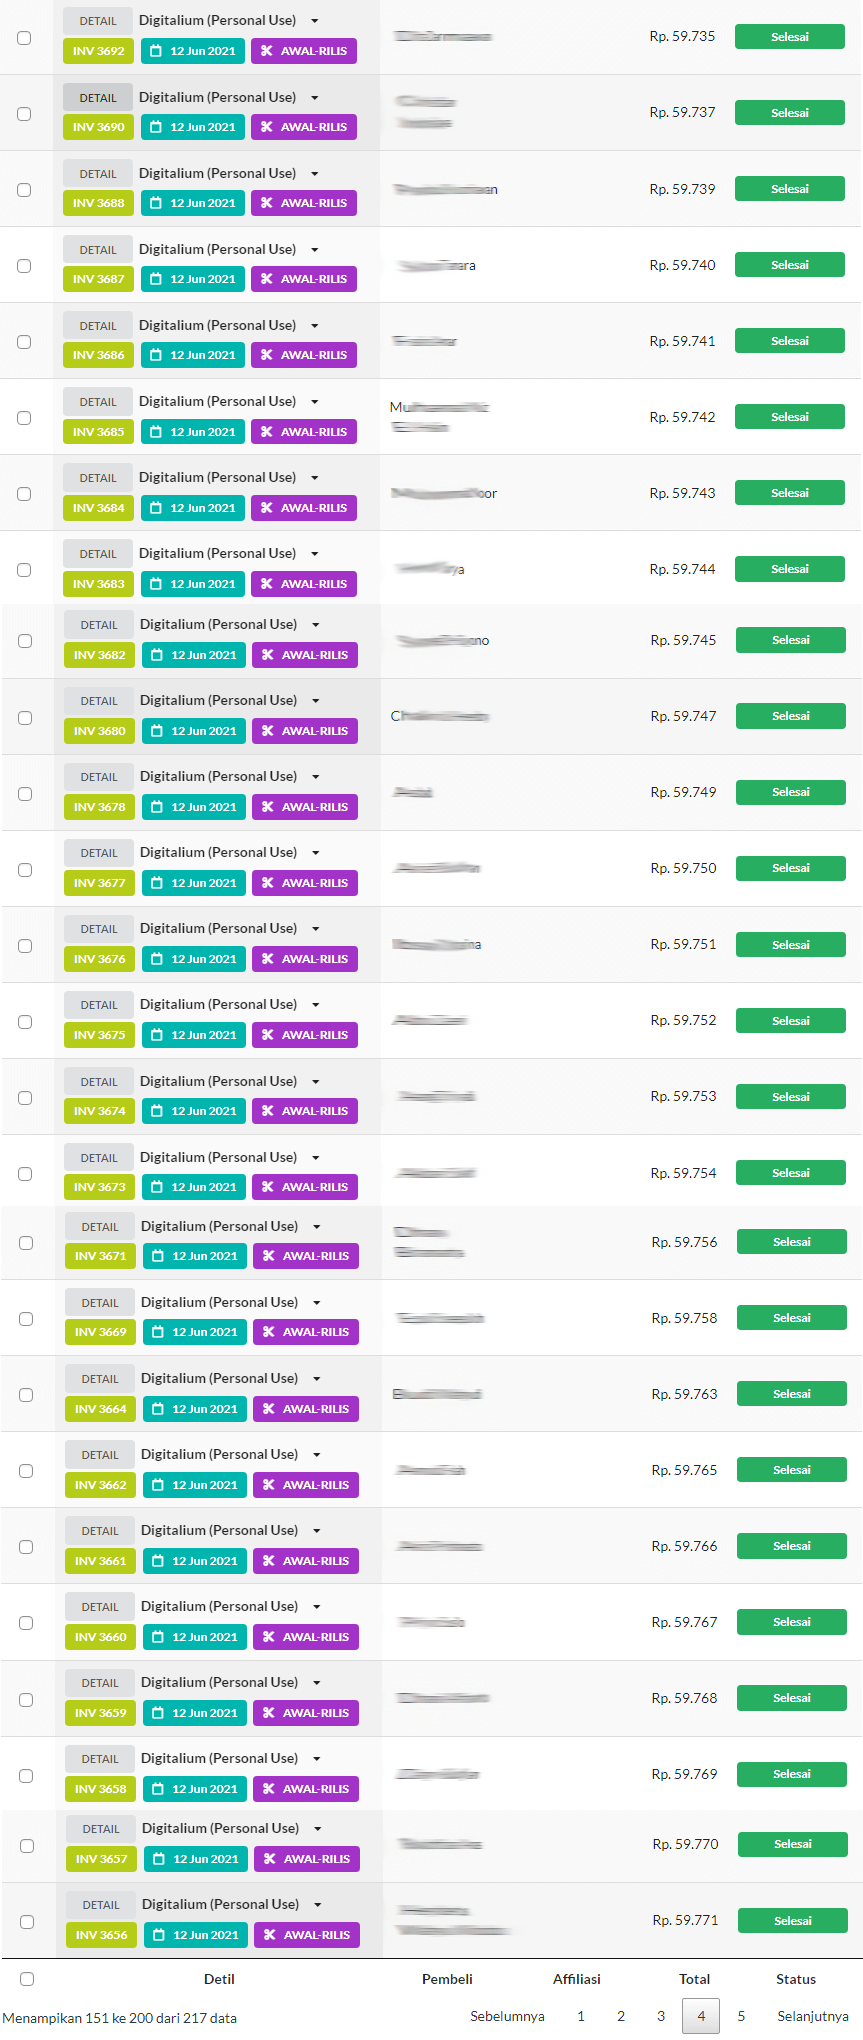Check the select-all box in table footer
863x2040 pixels.
pyautogui.click(x=27, y=1979)
